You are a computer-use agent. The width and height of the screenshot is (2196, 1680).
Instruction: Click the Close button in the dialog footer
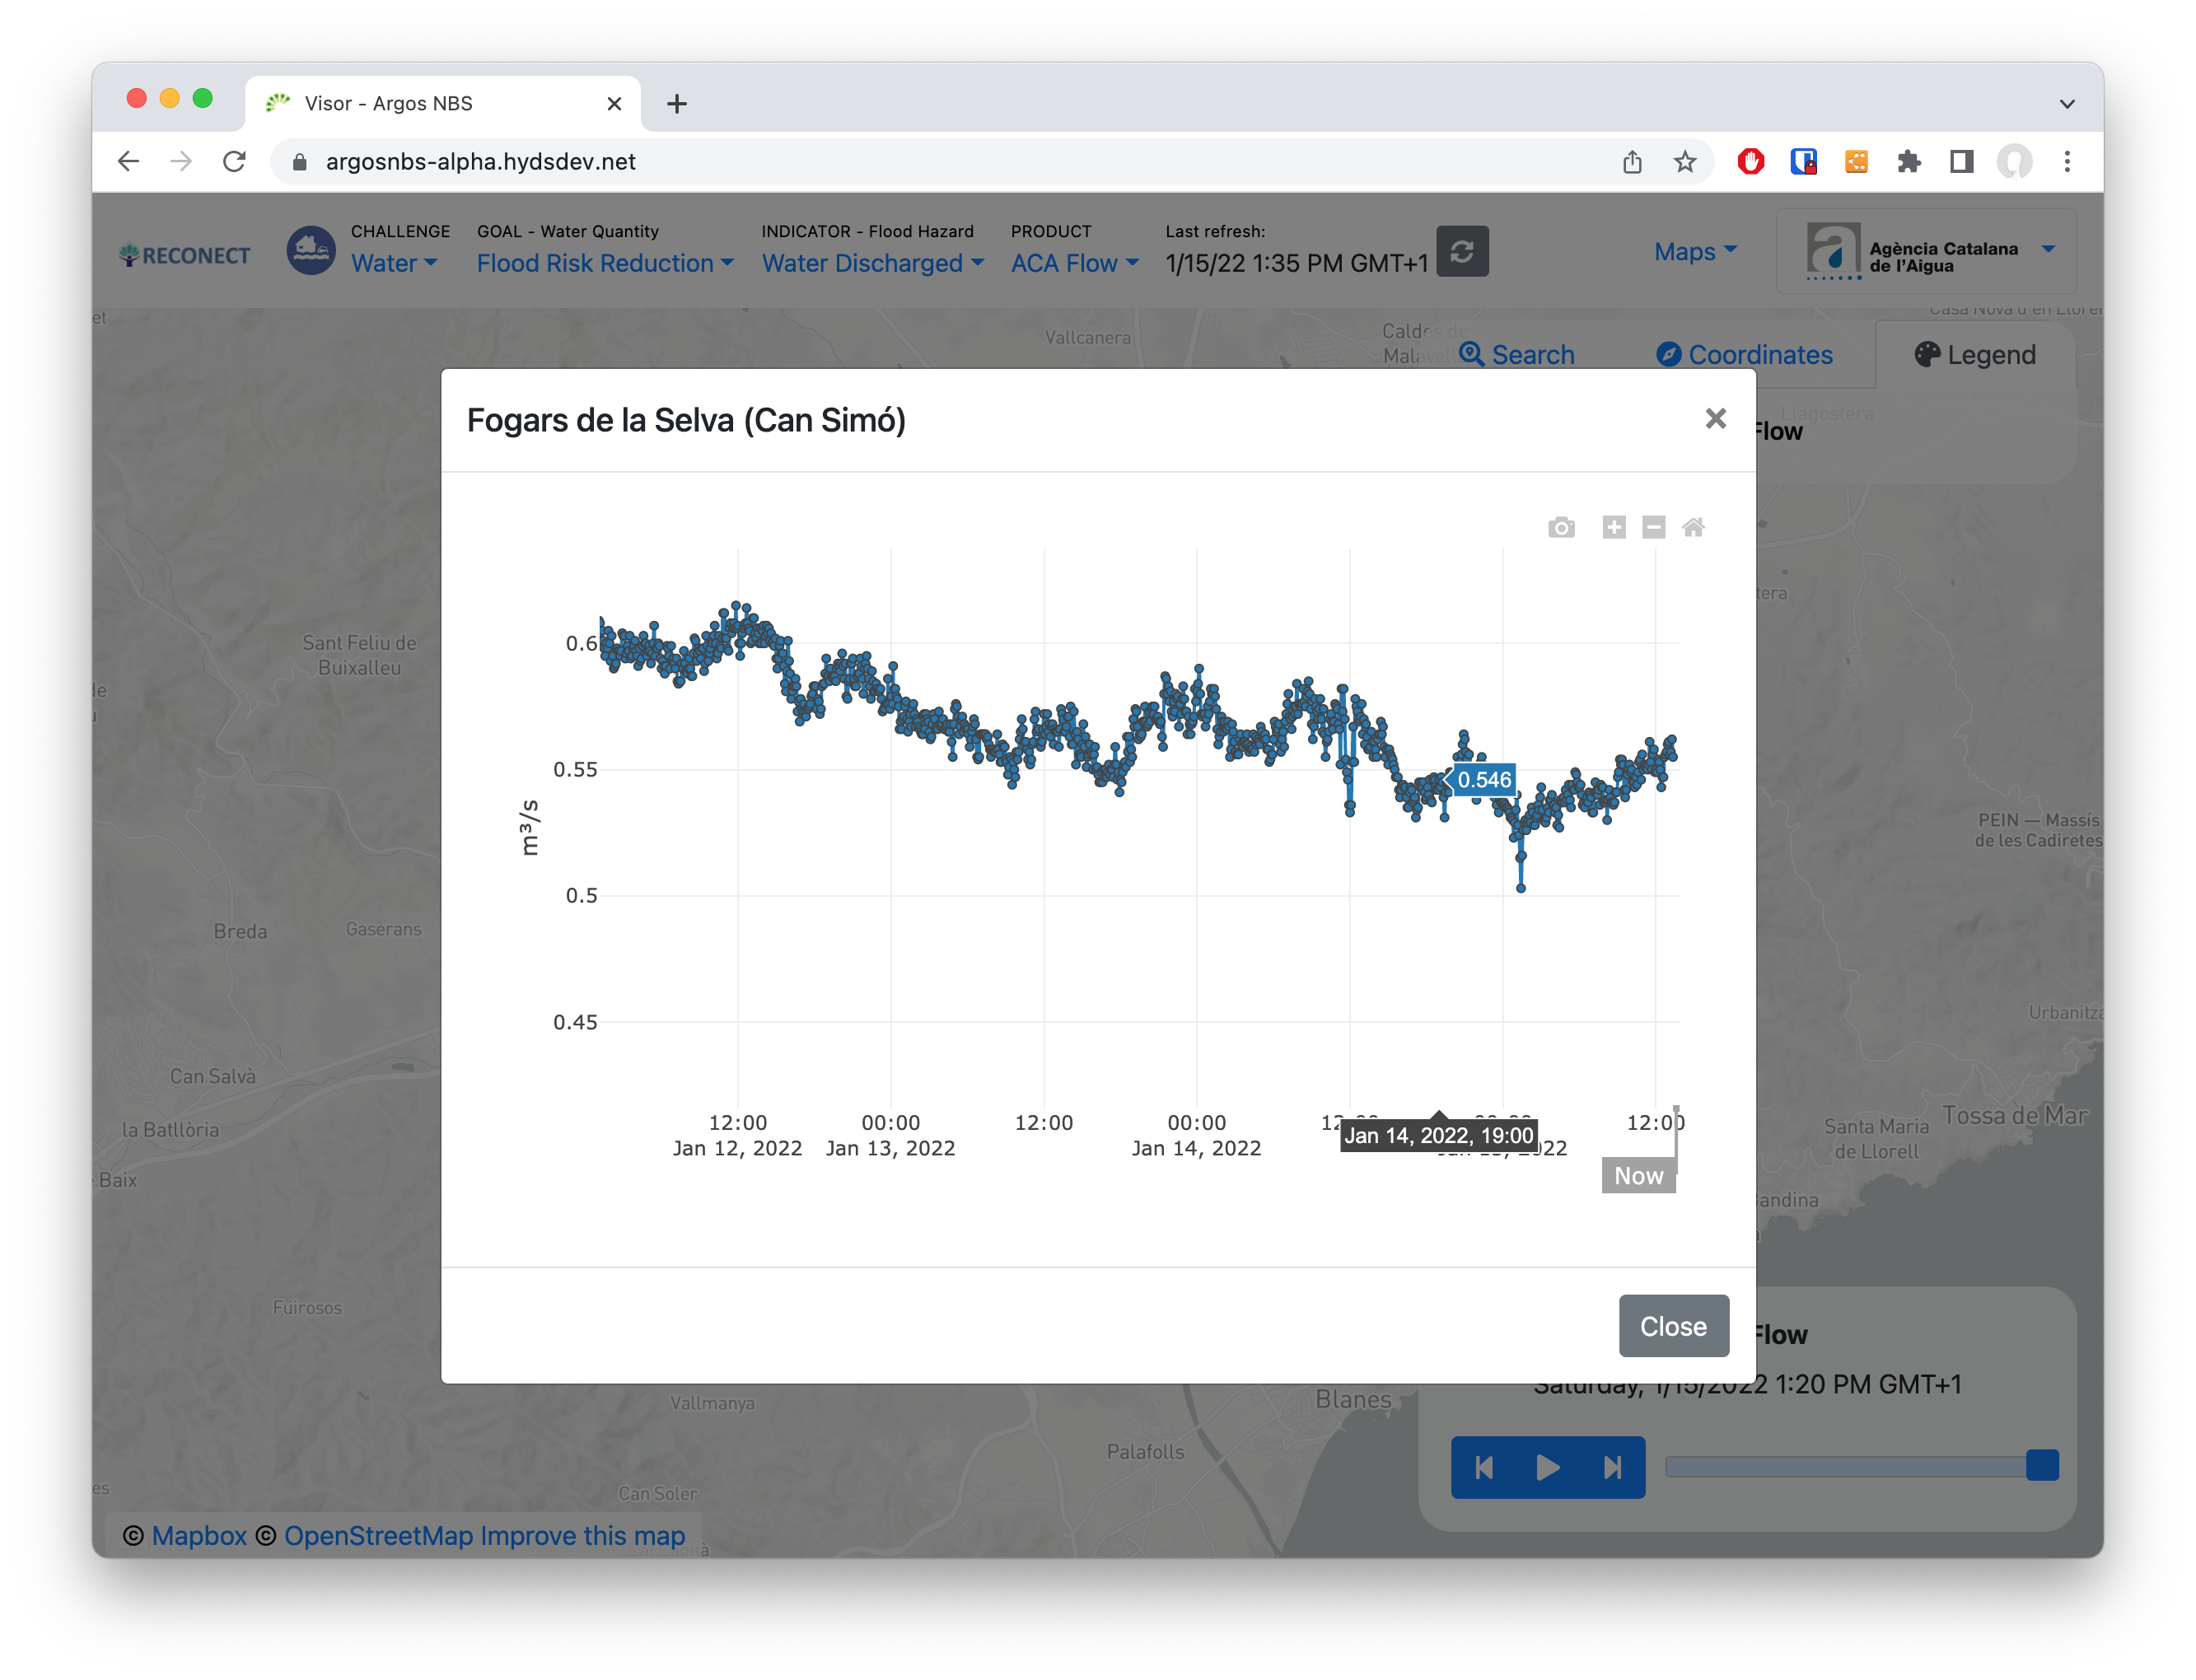coord(1673,1325)
